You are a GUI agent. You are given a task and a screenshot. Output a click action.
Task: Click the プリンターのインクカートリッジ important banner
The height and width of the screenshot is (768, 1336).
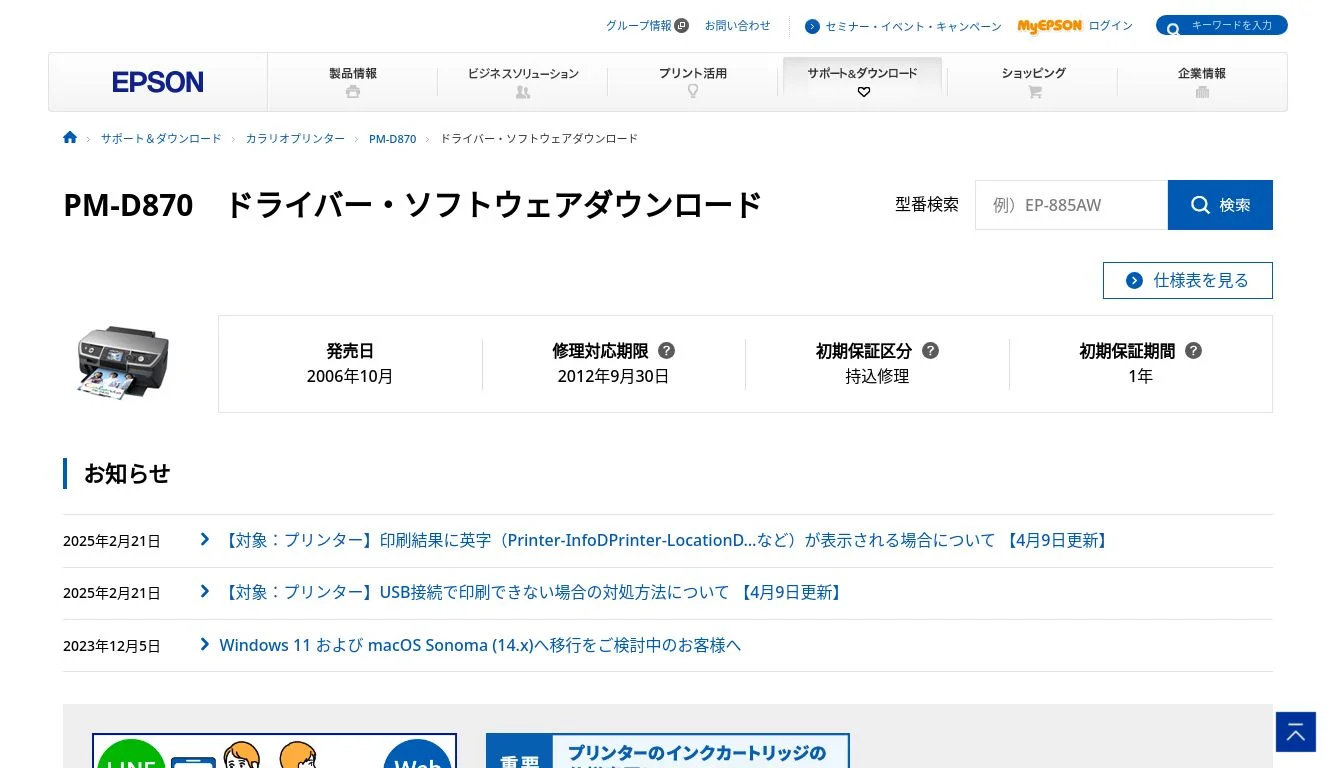tap(668, 751)
